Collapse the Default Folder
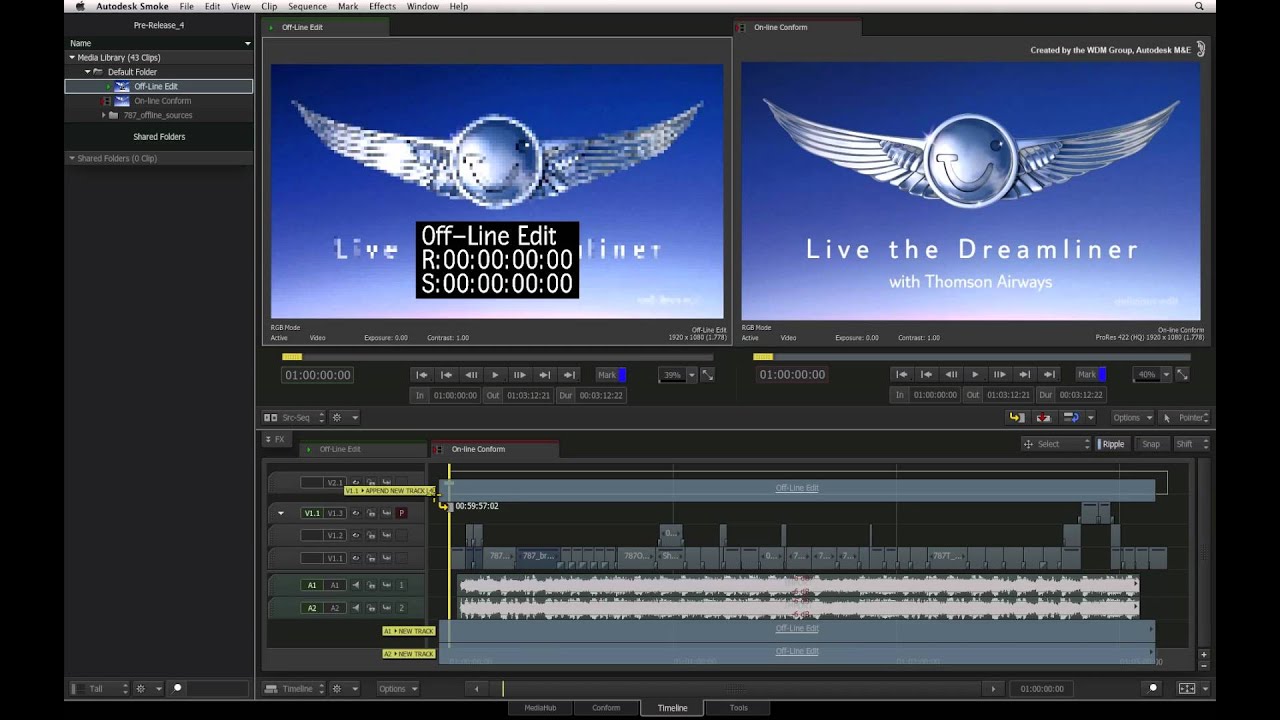The image size is (1280, 720). 87,72
